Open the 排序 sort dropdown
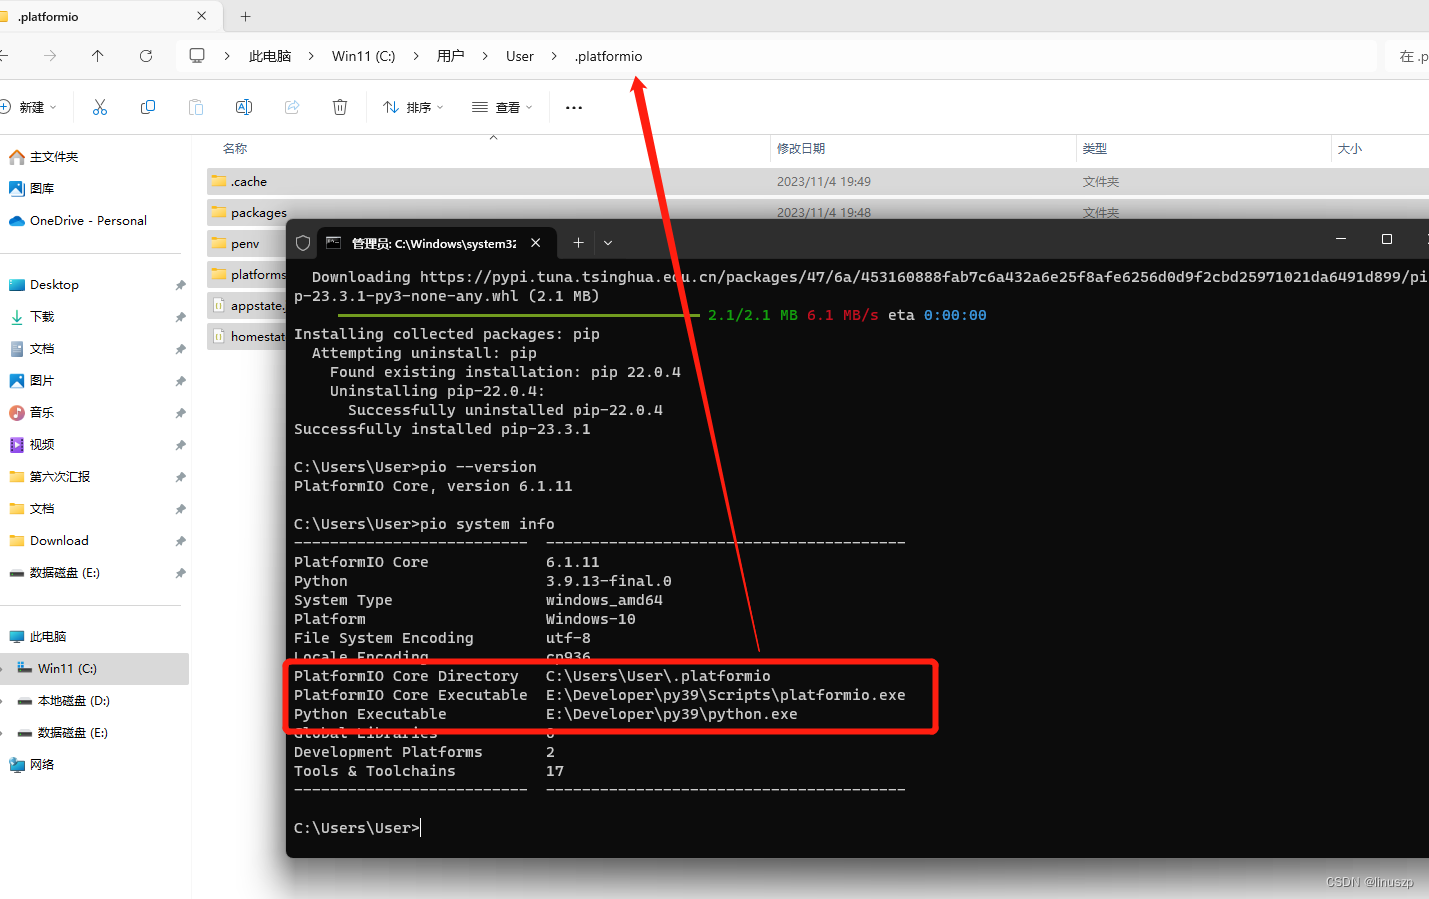This screenshot has width=1429, height=899. coord(413,107)
